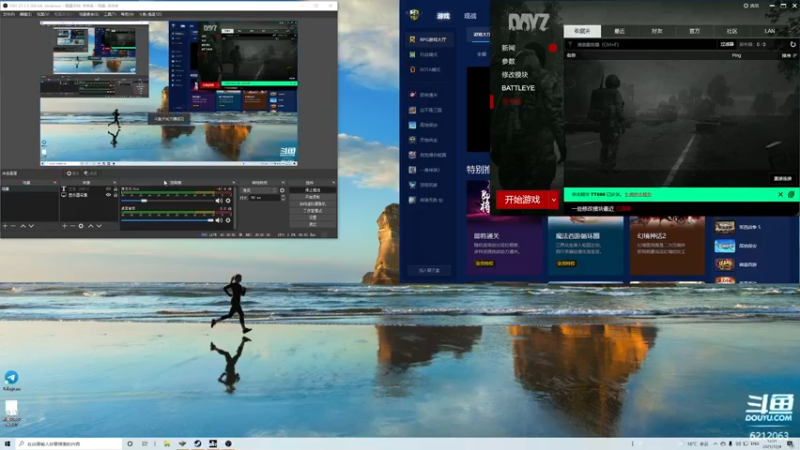Image resolution: width=800 pixels, height=450 pixels.
Task: Click the start recording button in OBS controls
Action: pyautogui.click(x=312, y=197)
